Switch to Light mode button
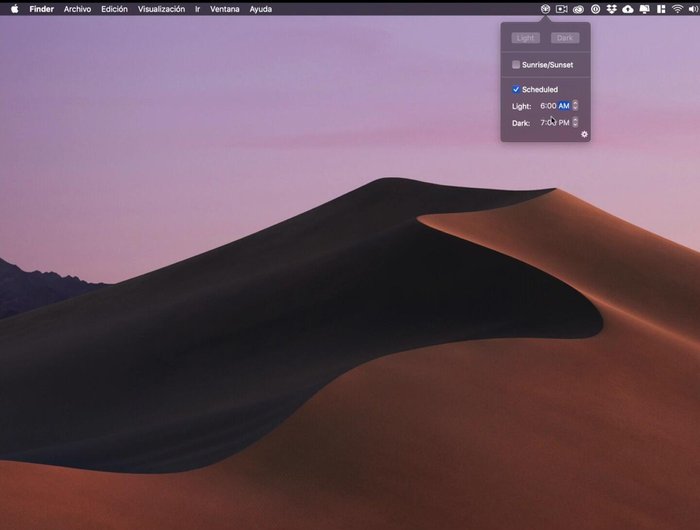The width and height of the screenshot is (700, 530). (x=526, y=38)
